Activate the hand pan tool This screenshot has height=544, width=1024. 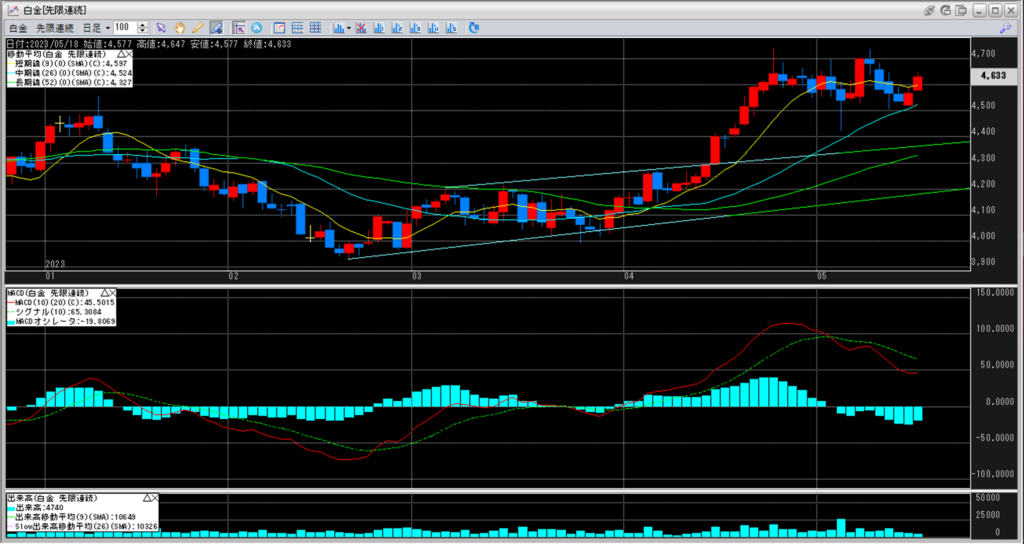[179, 27]
